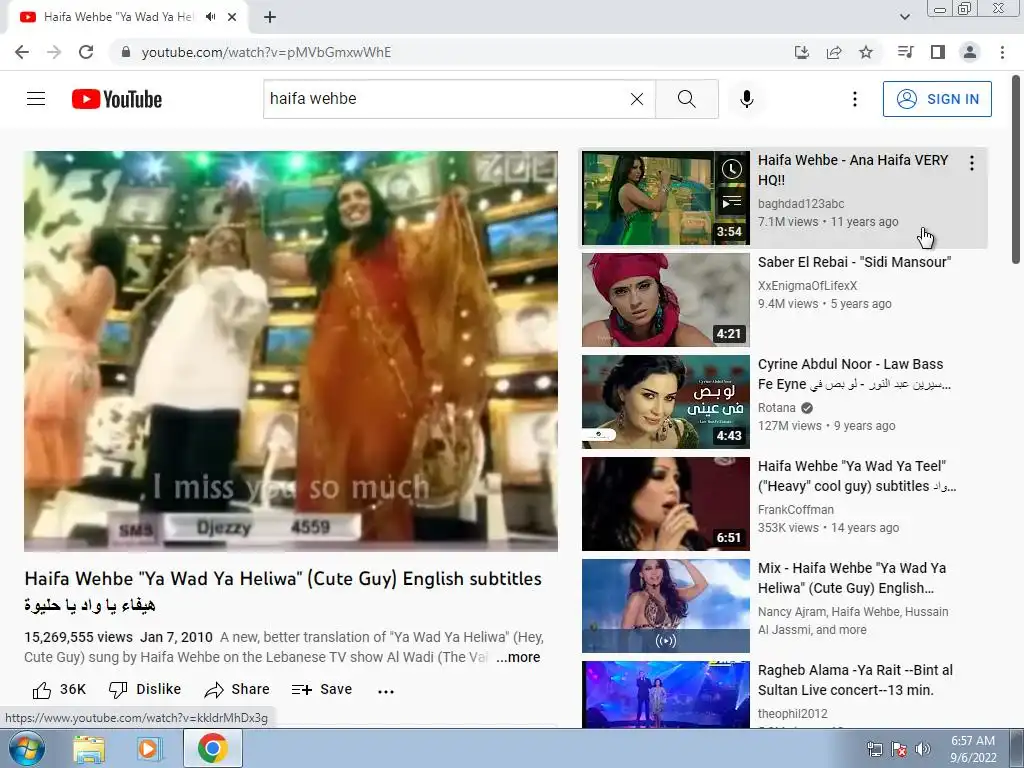This screenshot has width=1024, height=768.
Task: Click channel name FrankCoffman
Action: (795, 509)
